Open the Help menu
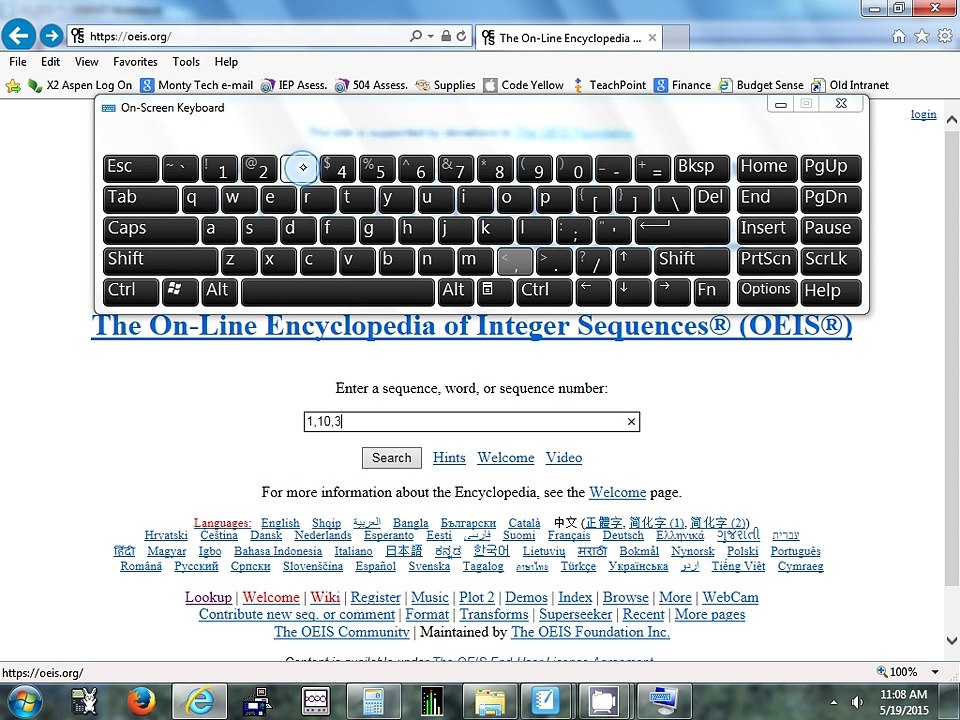Viewport: 960px width, 720px height. pyautogui.click(x=226, y=62)
